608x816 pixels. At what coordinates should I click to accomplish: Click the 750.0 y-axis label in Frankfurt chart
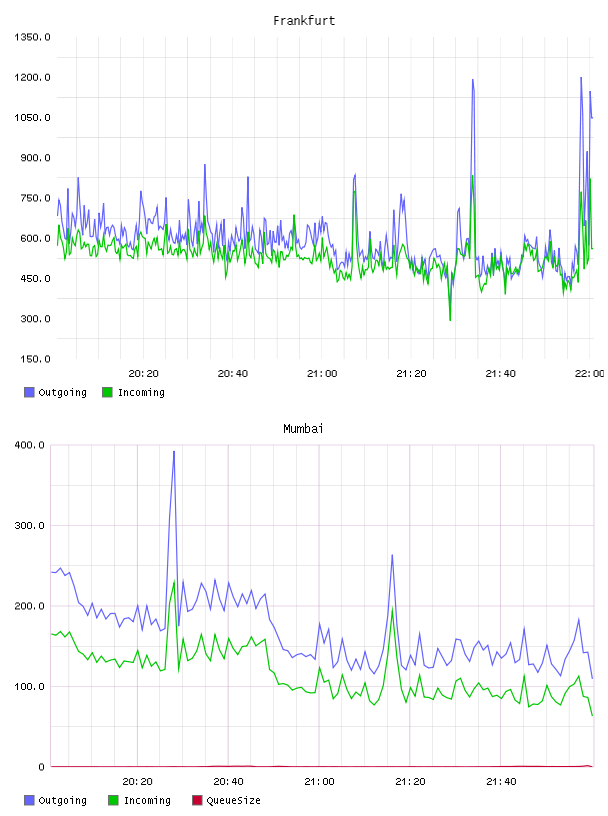pos(35,198)
